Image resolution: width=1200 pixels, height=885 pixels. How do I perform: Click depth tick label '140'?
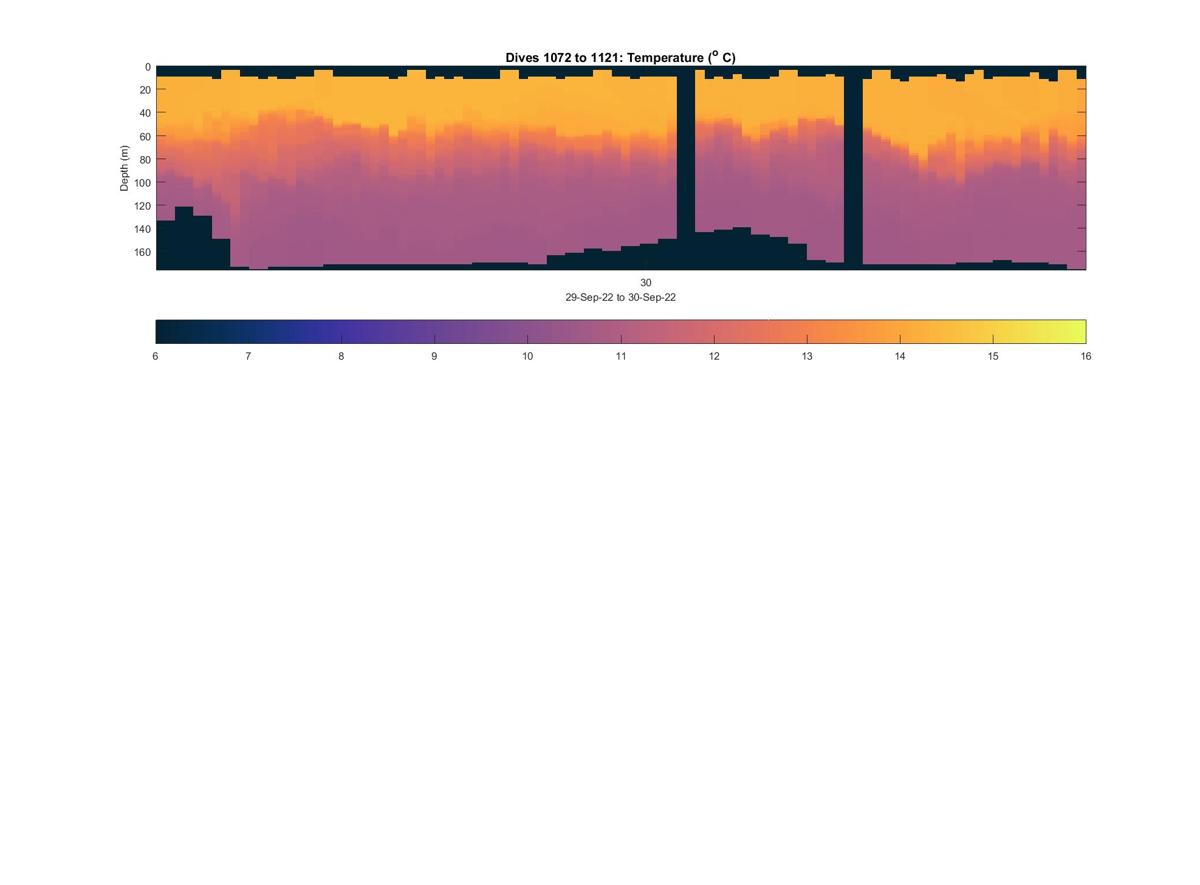(x=142, y=228)
